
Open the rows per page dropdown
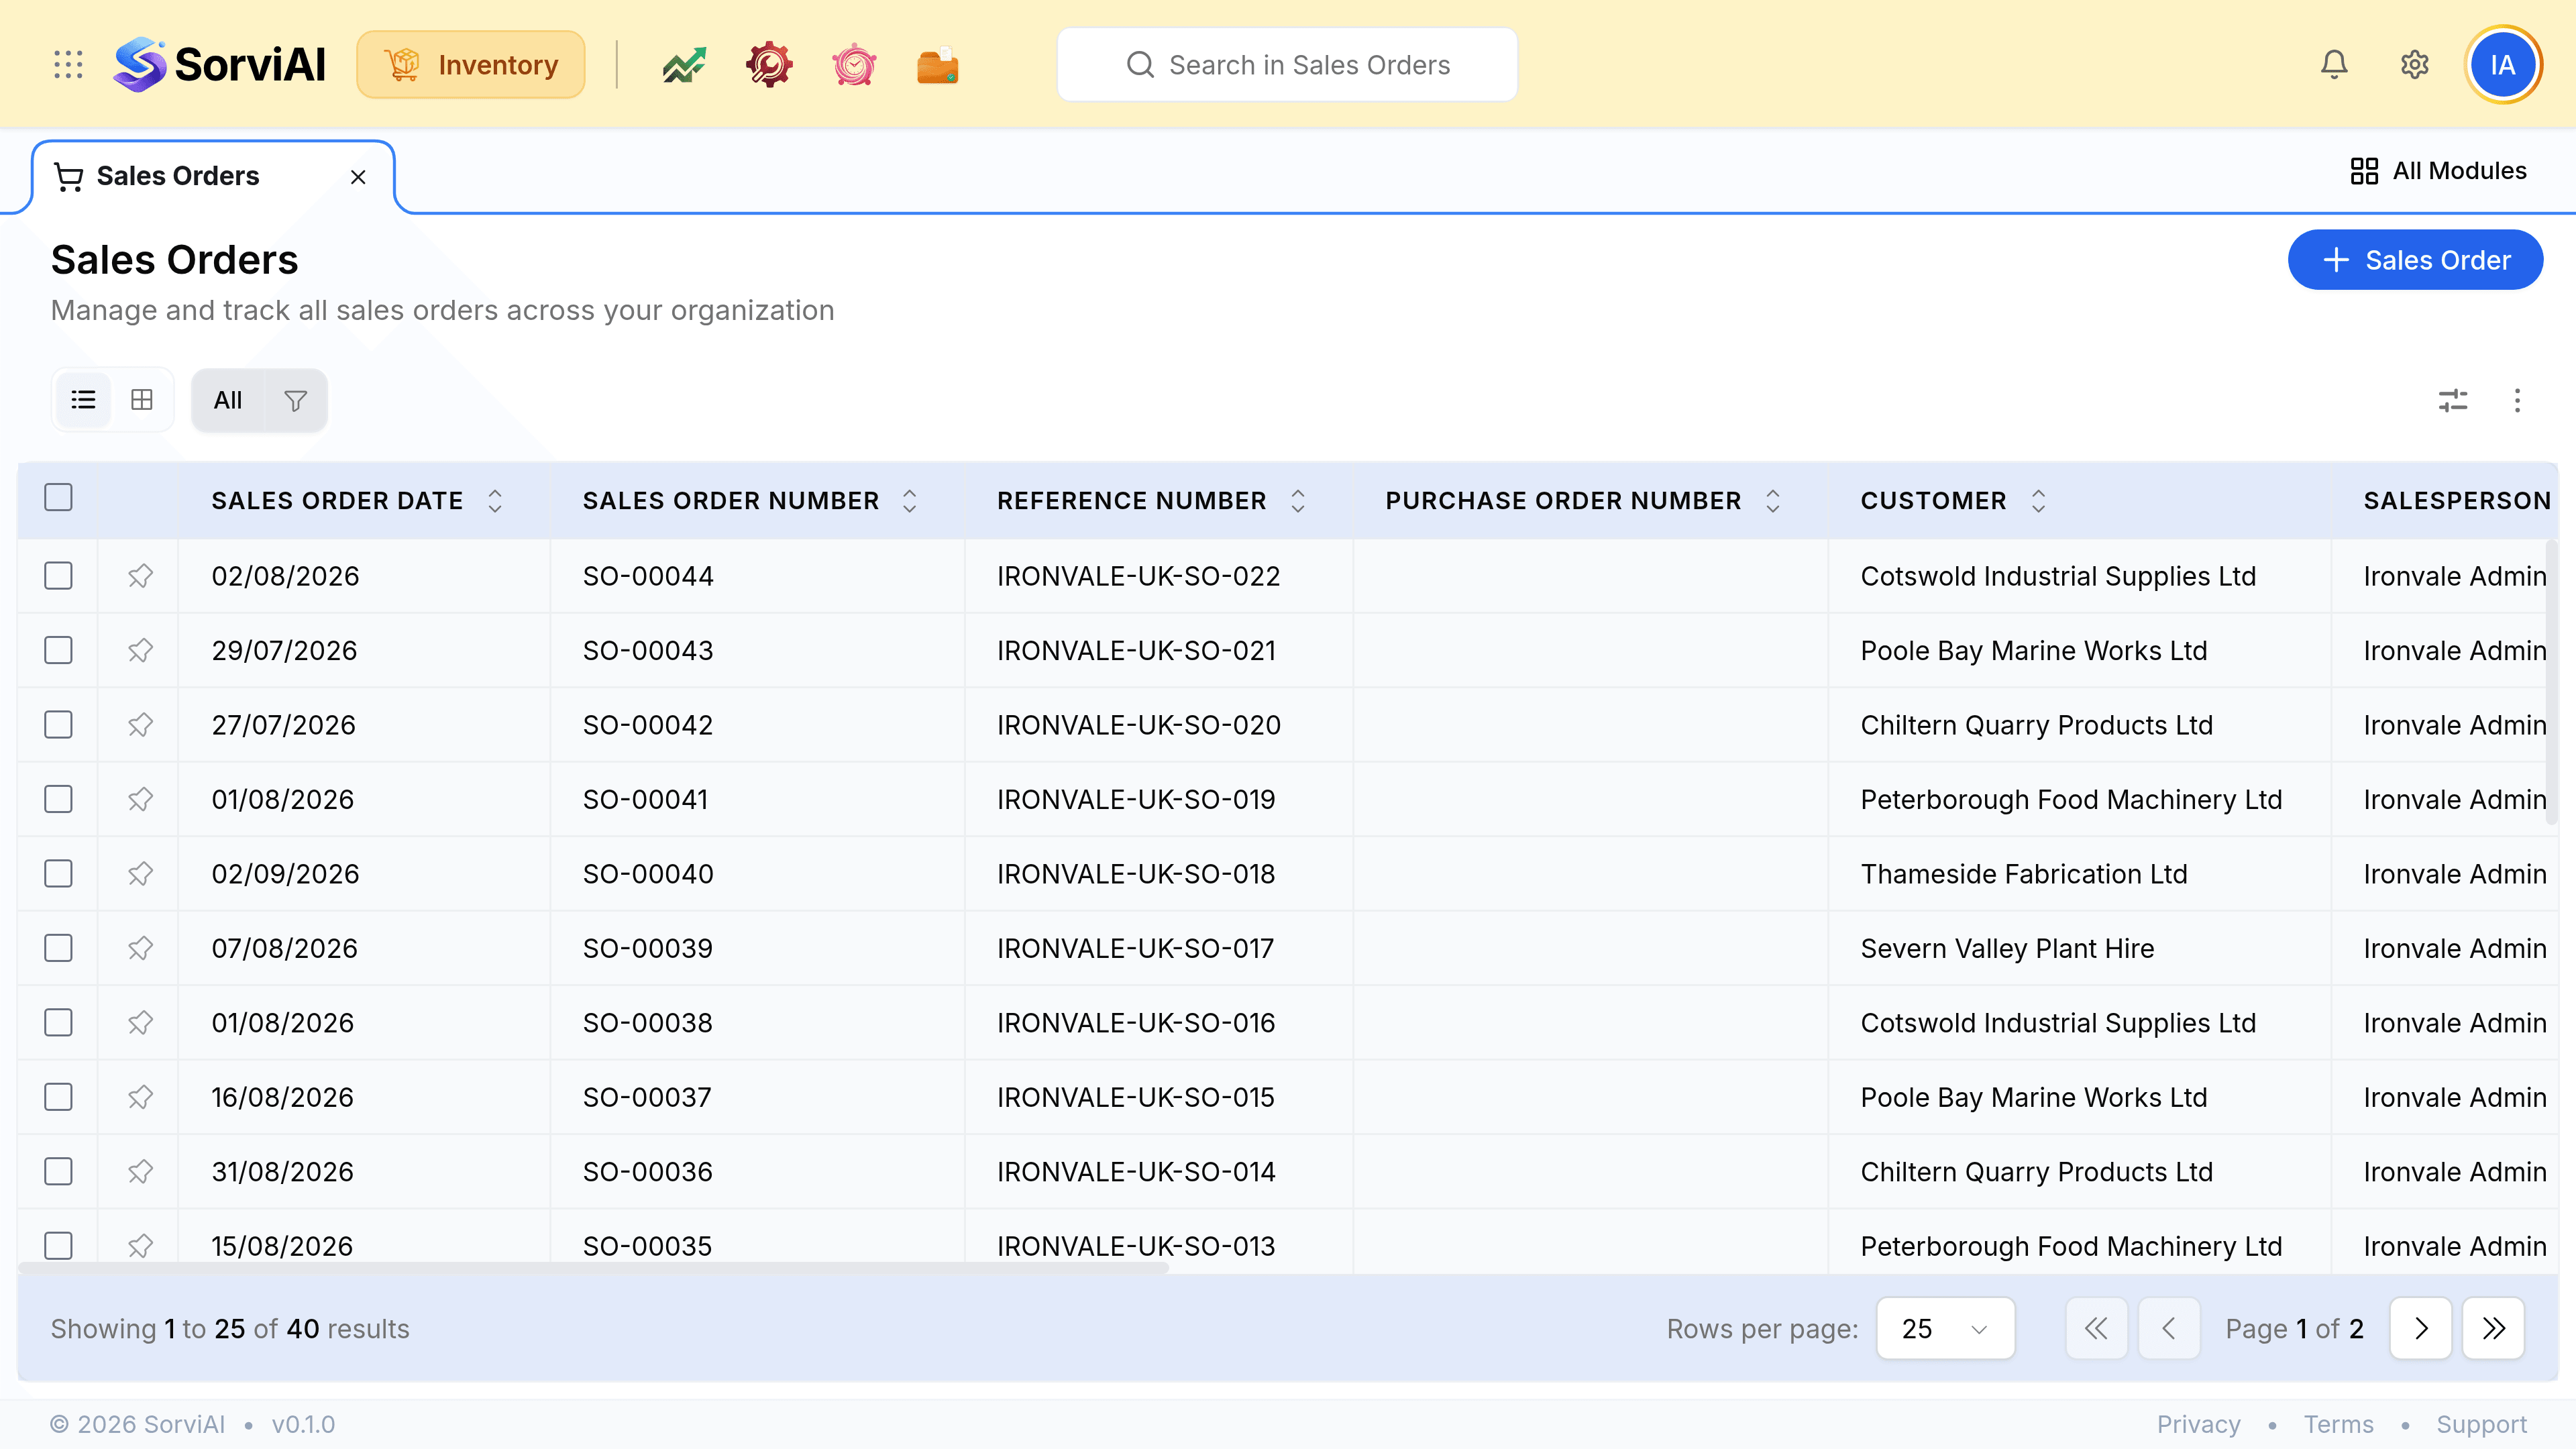1945,1328
